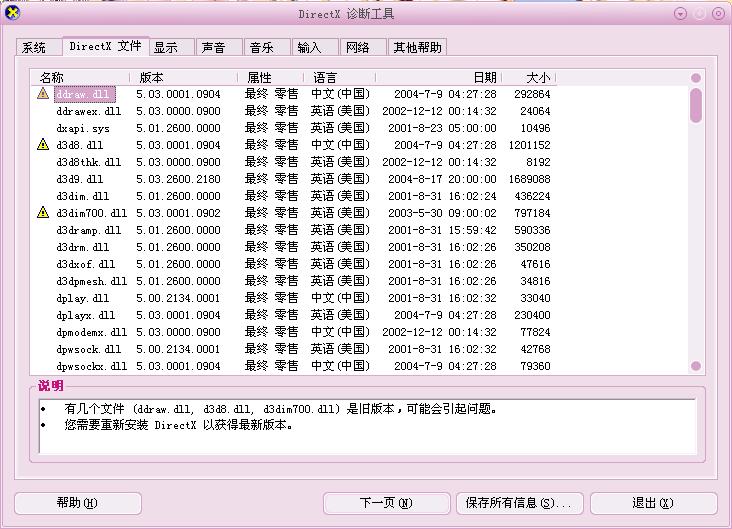Image resolution: width=732 pixels, height=529 pixels.
Task: Click the 退出(X) button
Action: [654, 503]
